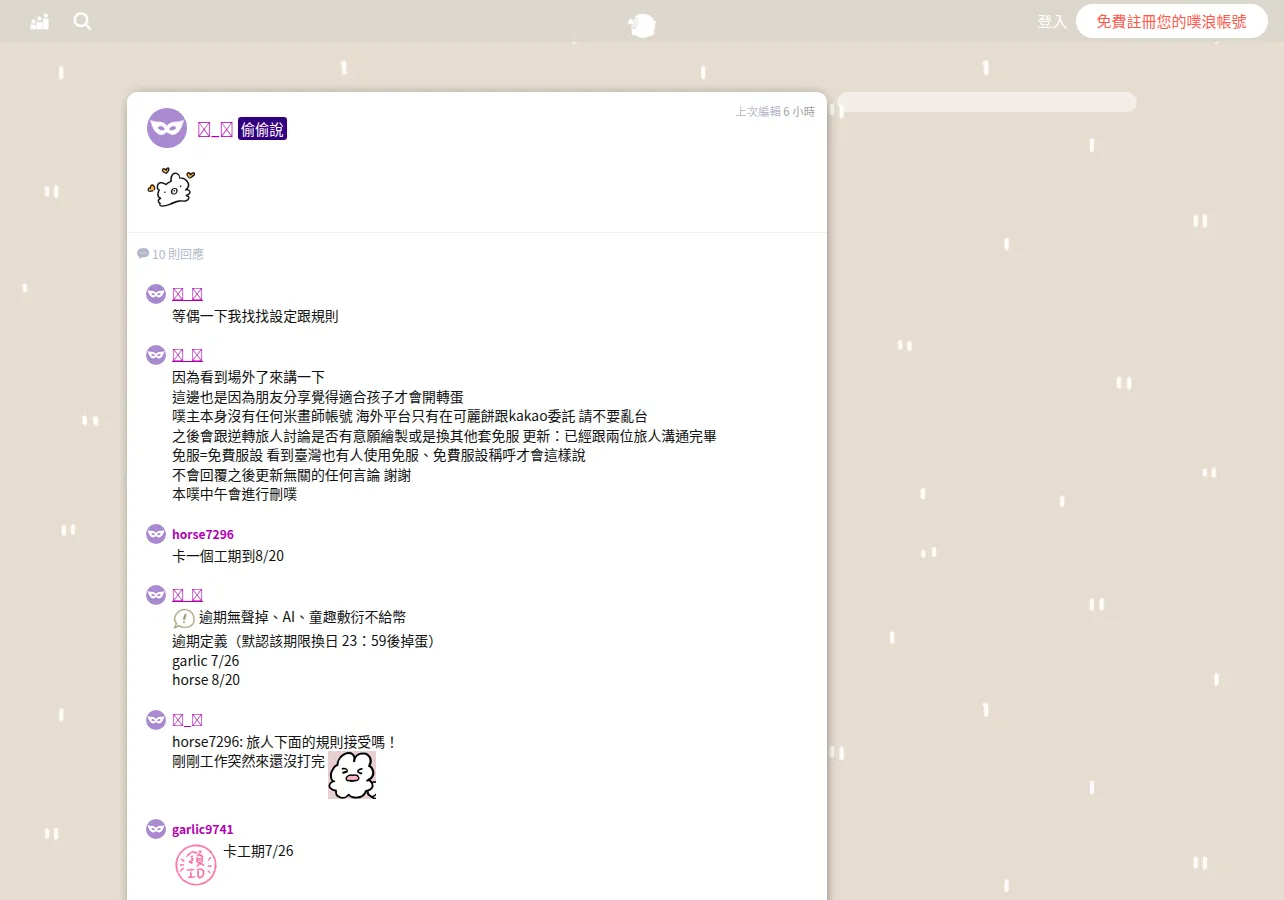Viewport: 1284px width, 900px height.
Task: Click the text 卡一個工期到8/20
Action: pos(228,556)
